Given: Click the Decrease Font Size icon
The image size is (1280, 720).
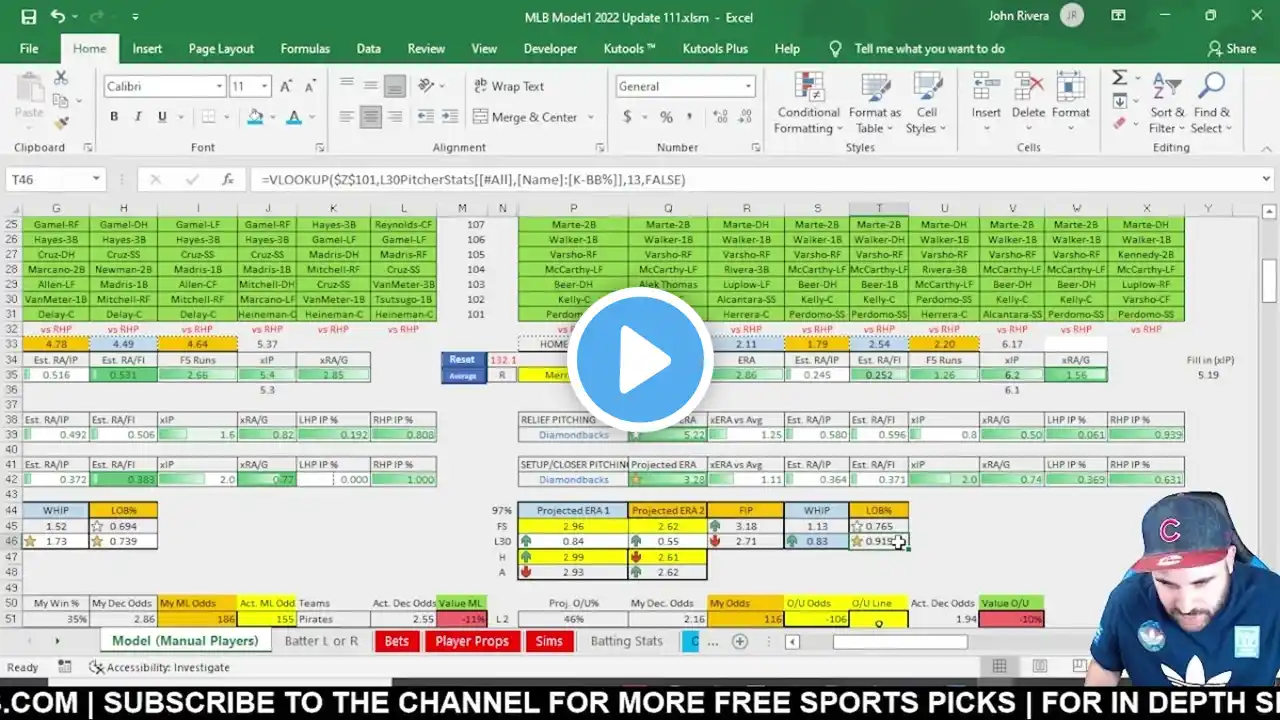Looking at the screenshot, I should (x=311, y=87).
